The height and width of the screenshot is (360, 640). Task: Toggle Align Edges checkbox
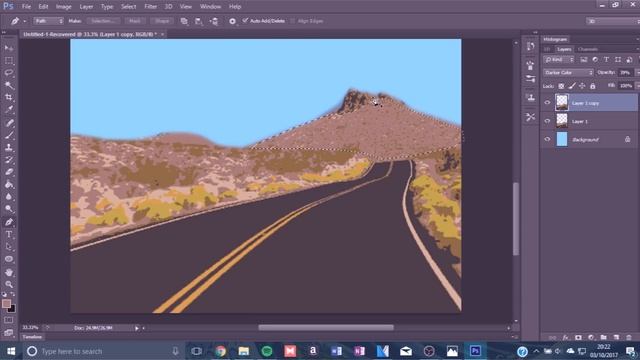click(293, 21)
